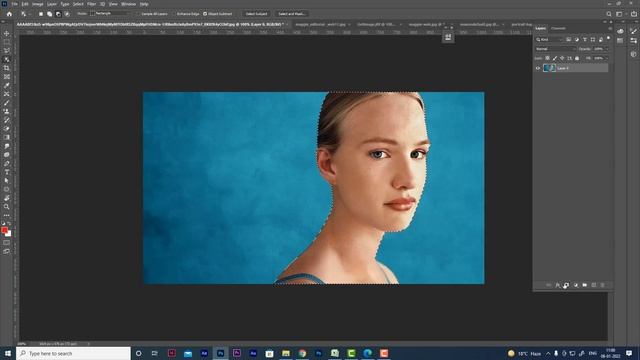Open the Edit Toolbar three-dots icon
640x360 pixels.
click(7, 215)
